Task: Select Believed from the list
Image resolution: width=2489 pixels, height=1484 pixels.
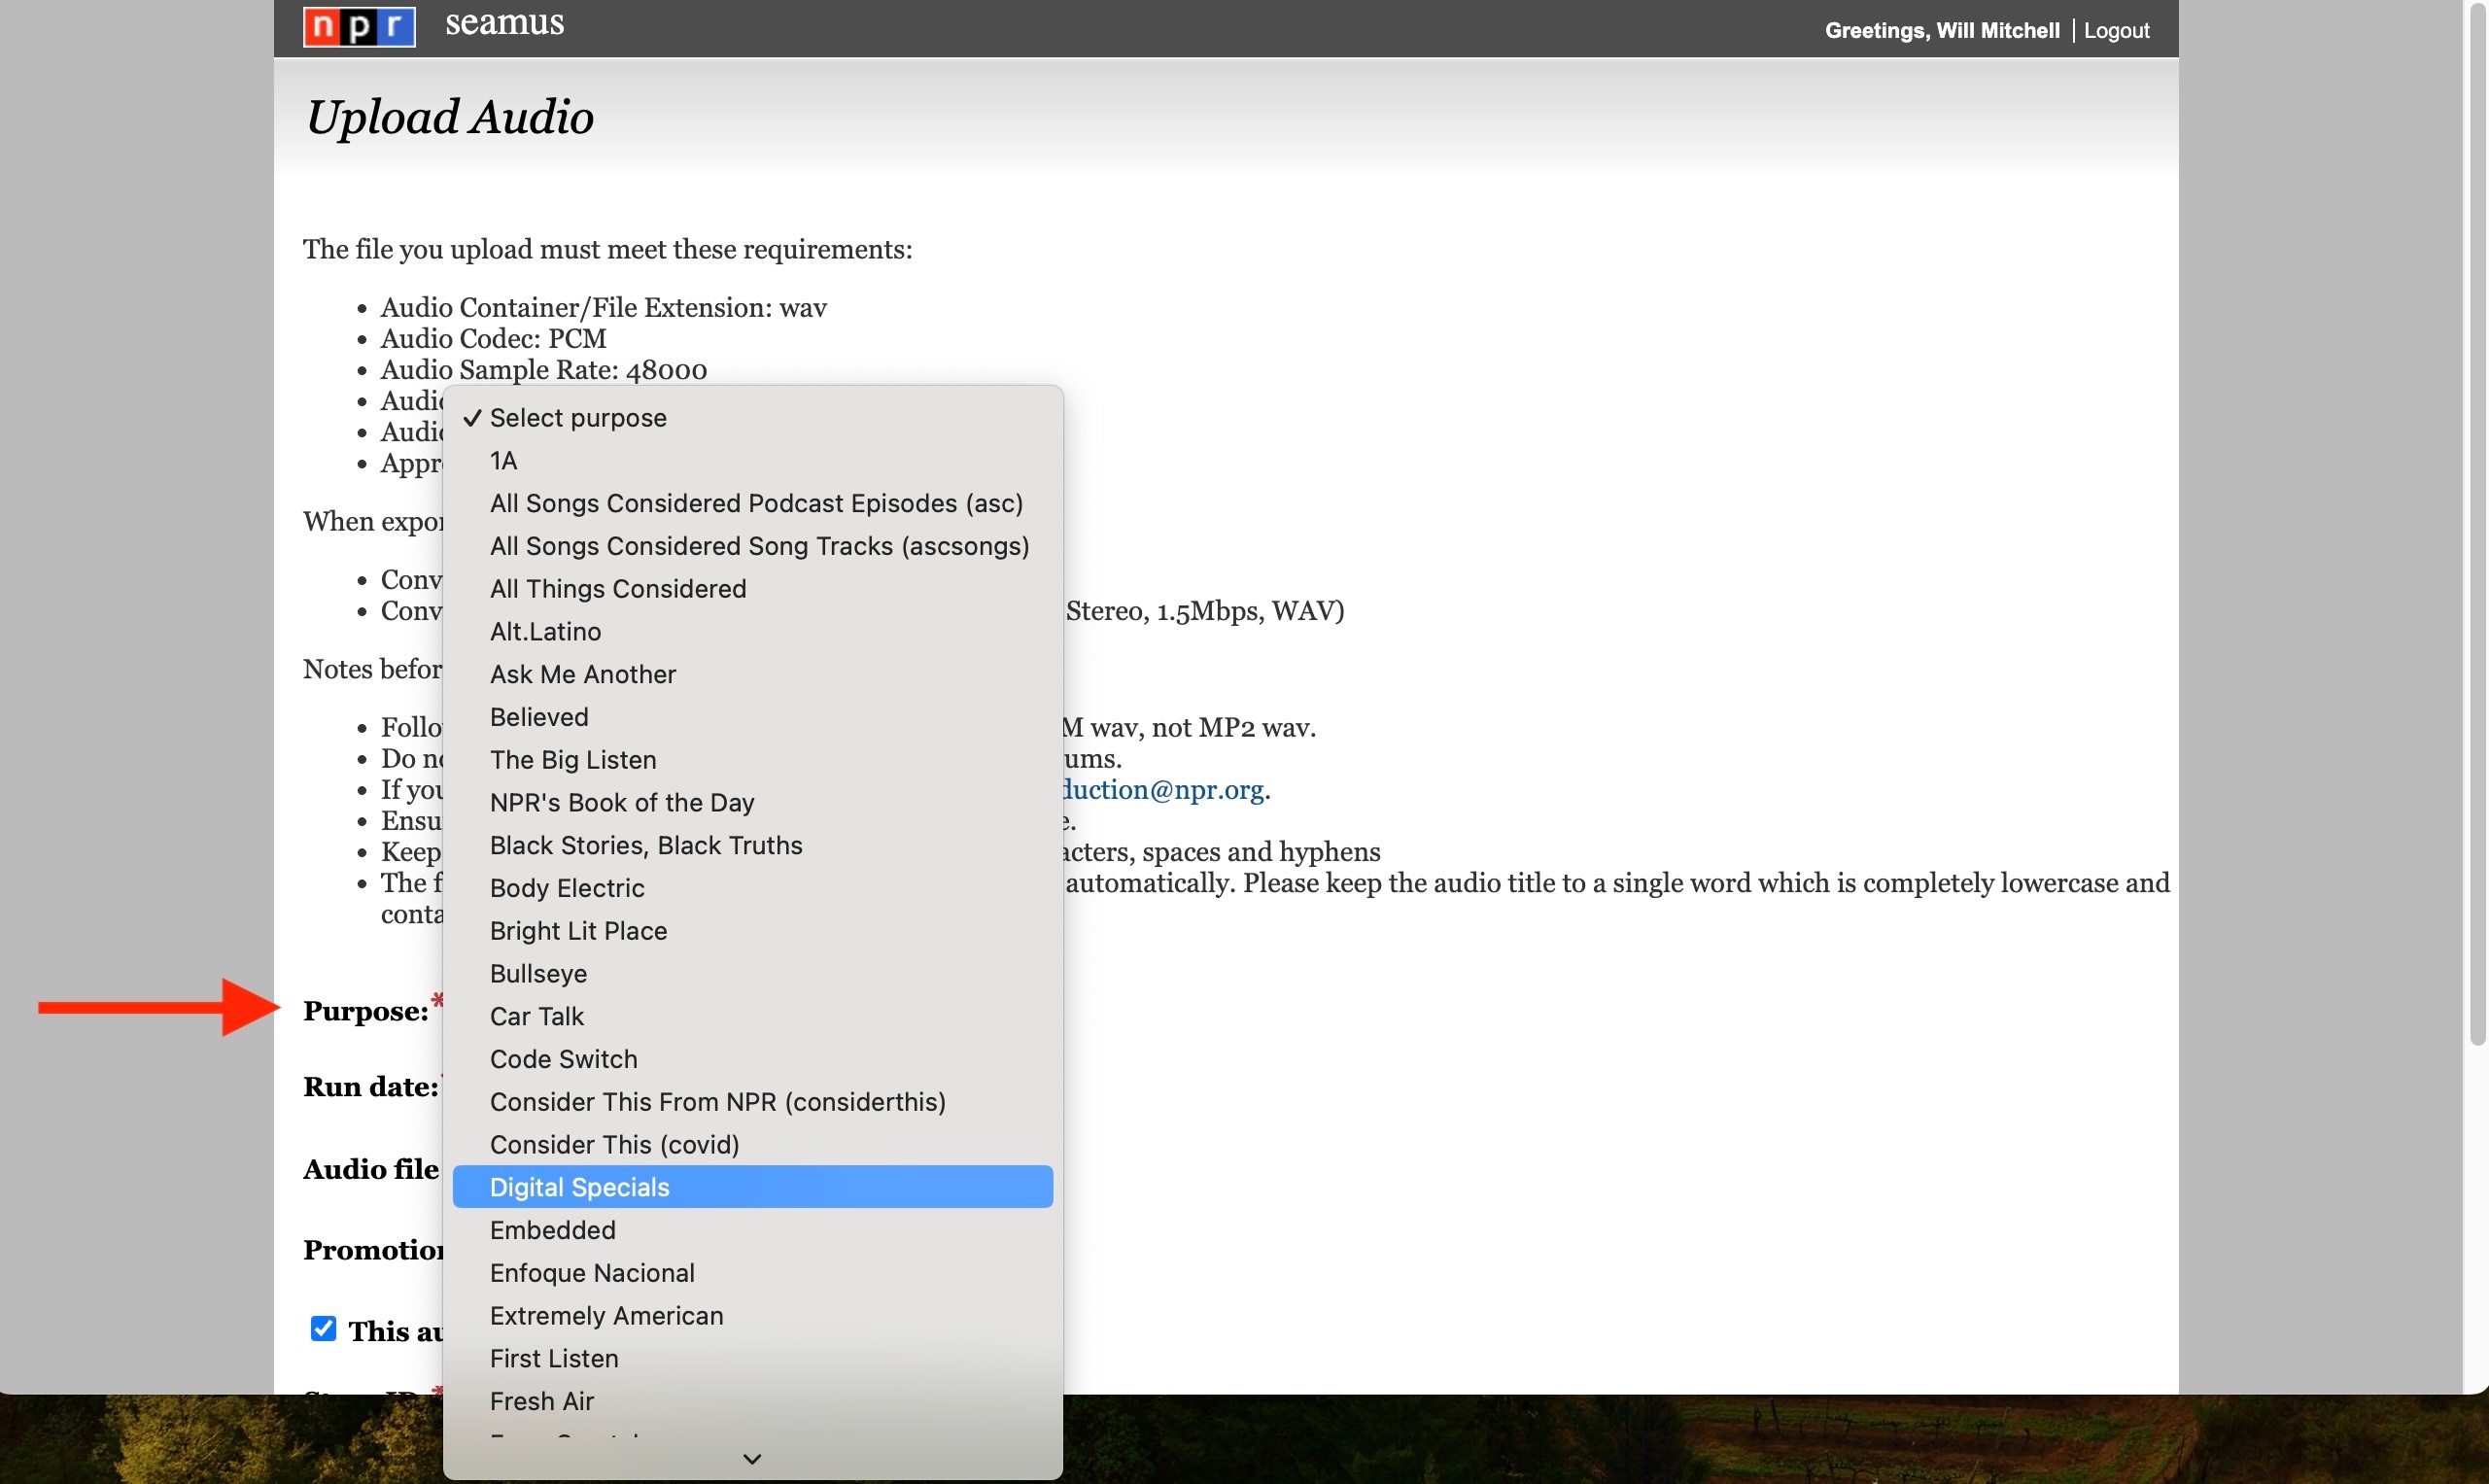Action: click(x=752, y=717)
